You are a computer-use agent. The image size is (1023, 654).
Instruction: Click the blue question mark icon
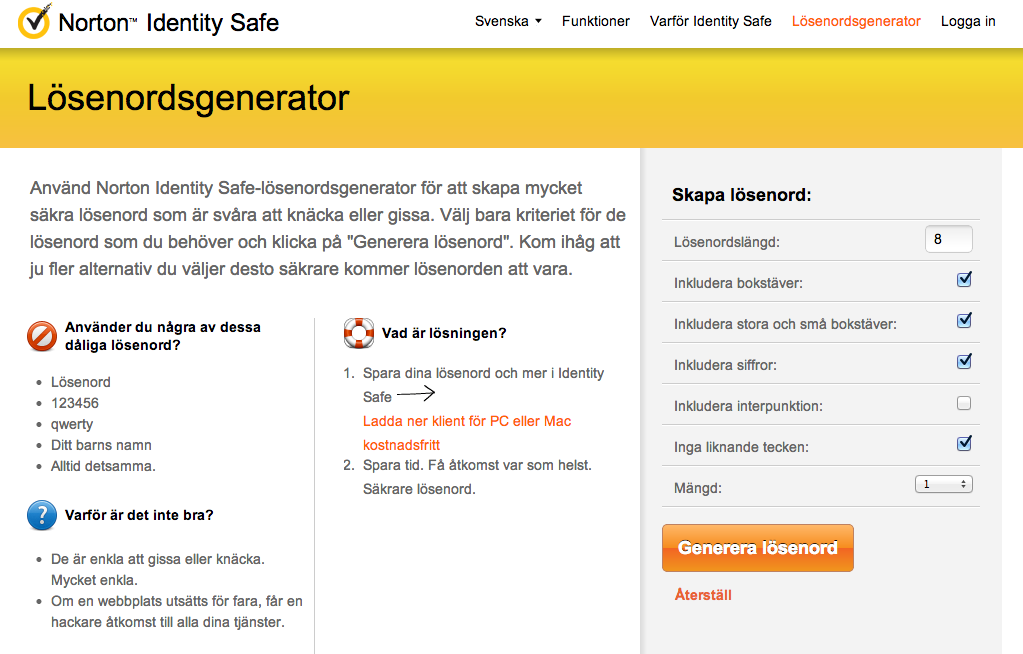point(42,515)
